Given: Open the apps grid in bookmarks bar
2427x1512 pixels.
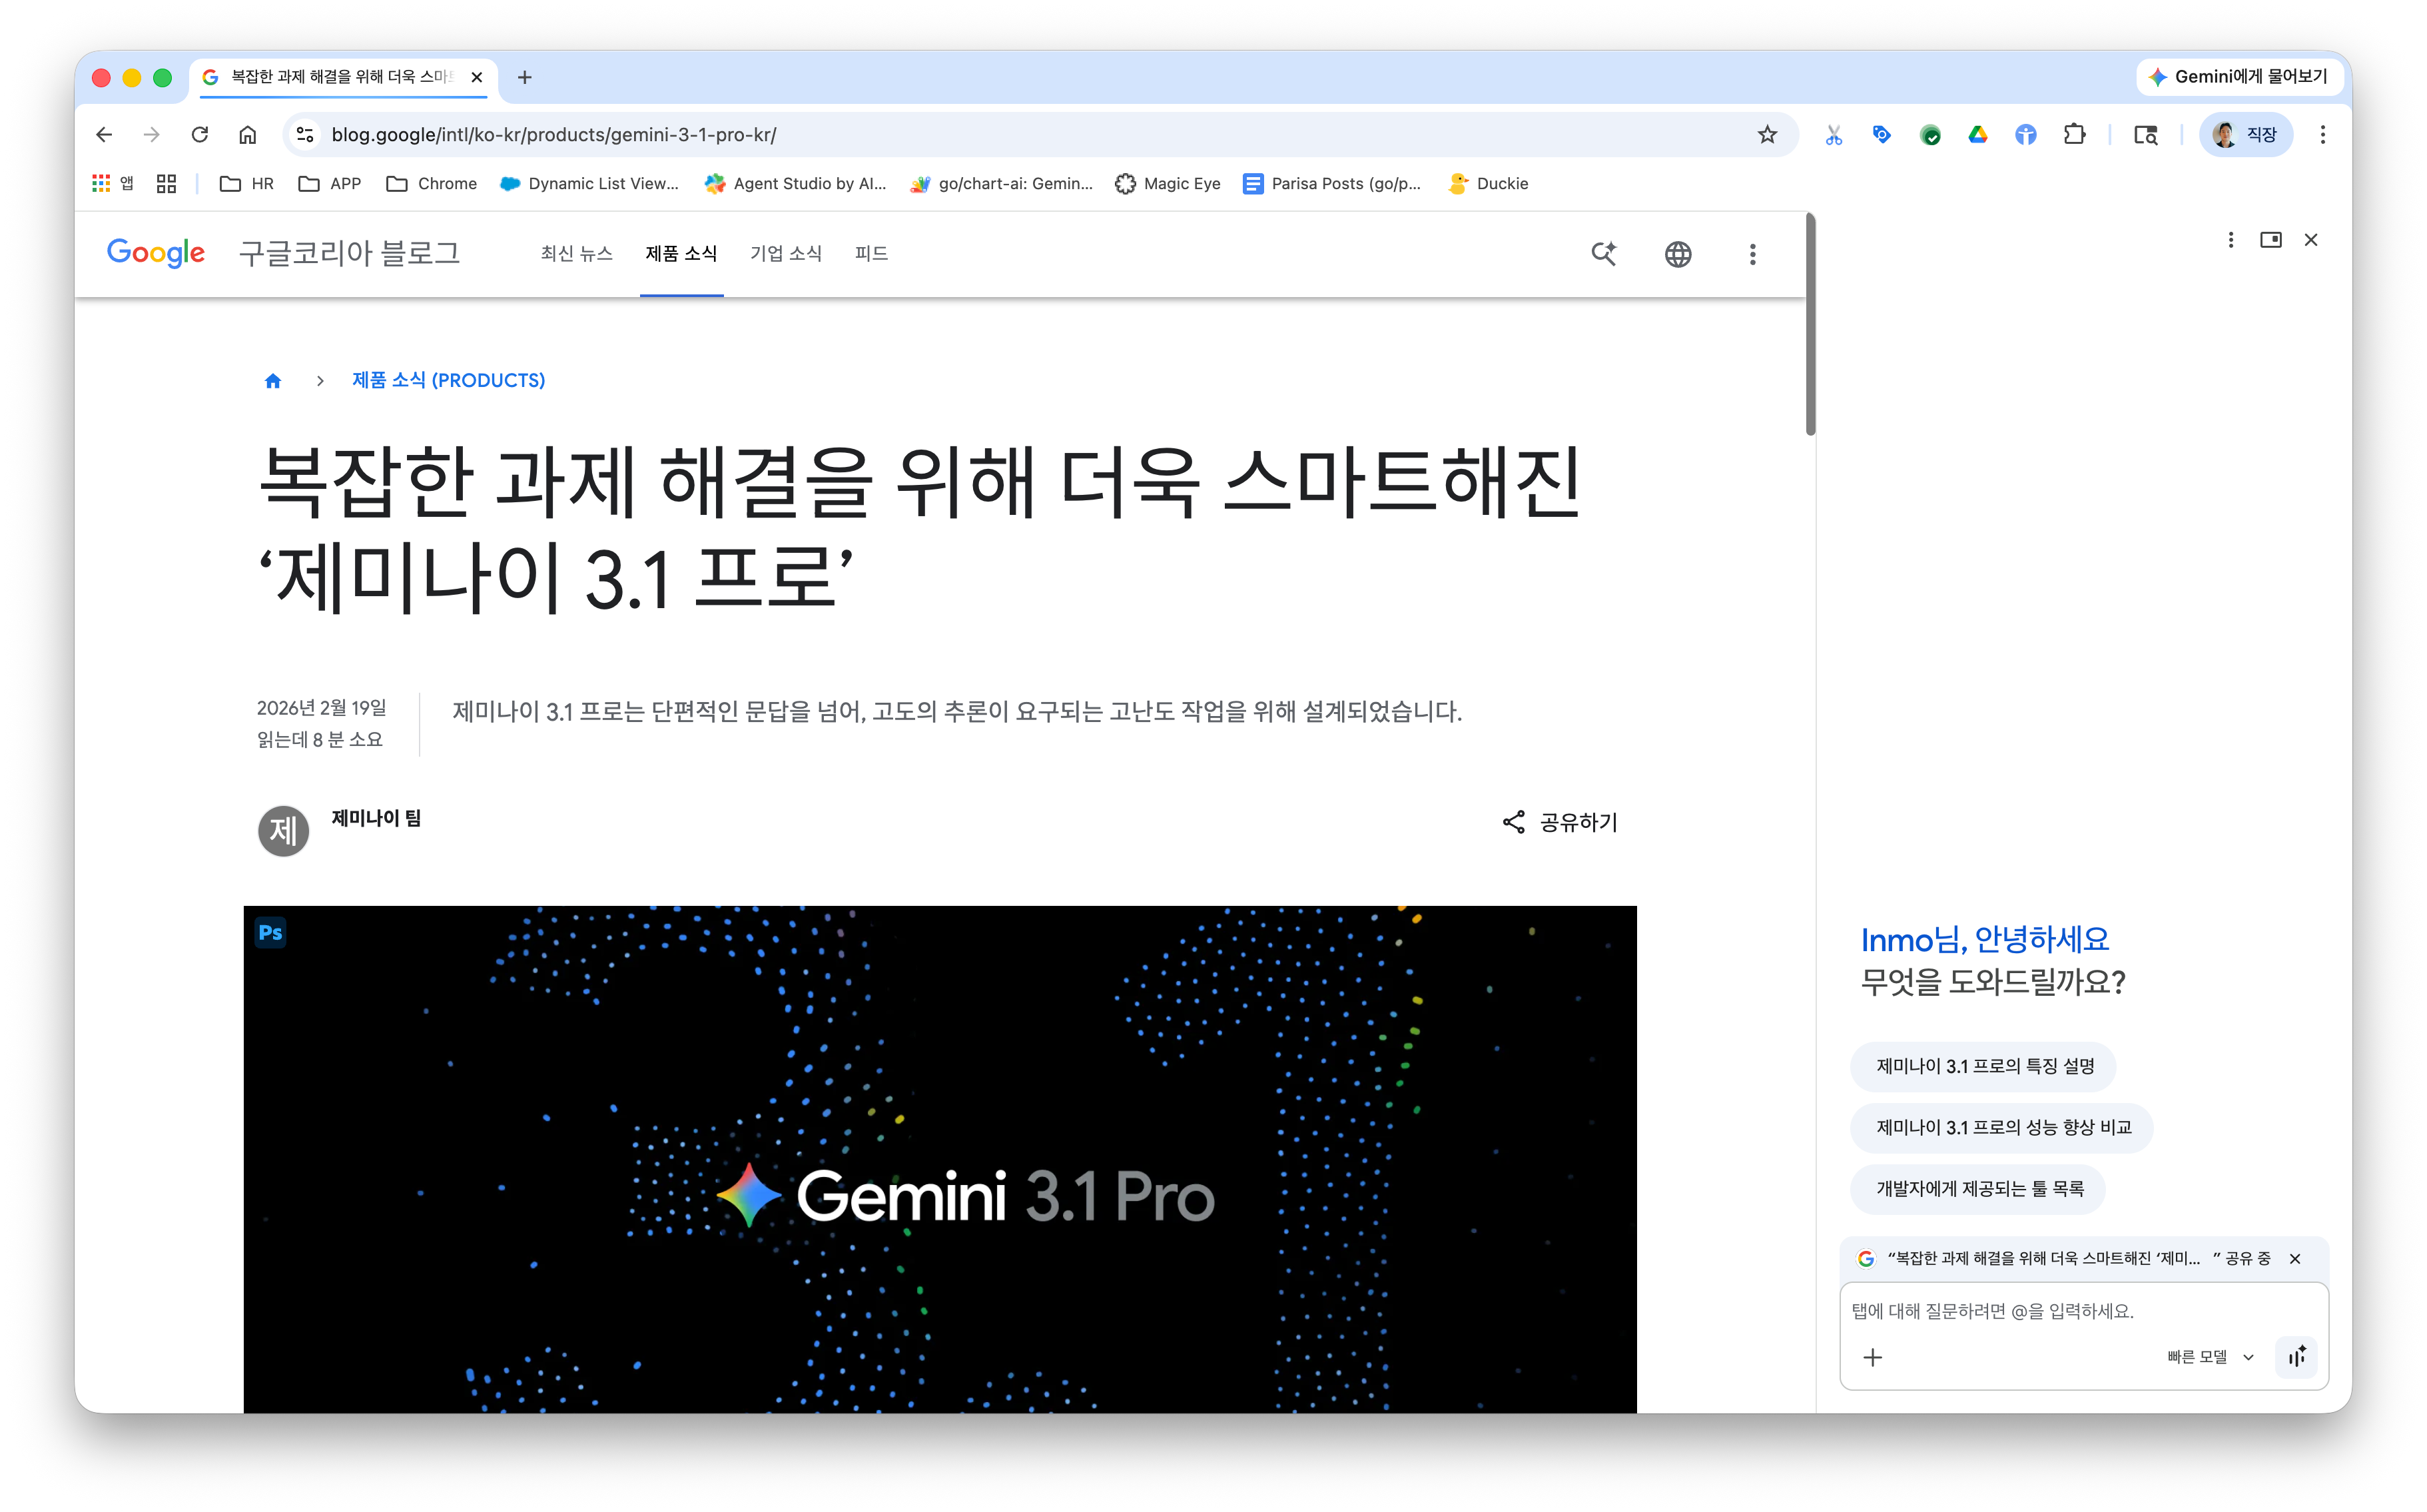Looking at the screenshot, I should tap(101, 183).
